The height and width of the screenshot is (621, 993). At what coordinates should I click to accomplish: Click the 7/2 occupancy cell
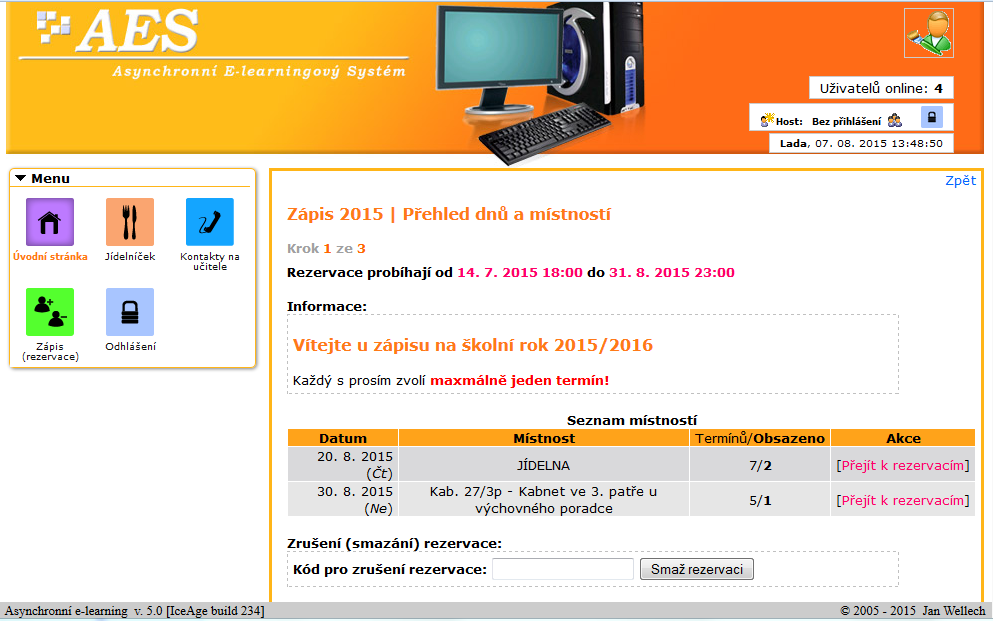760,465
